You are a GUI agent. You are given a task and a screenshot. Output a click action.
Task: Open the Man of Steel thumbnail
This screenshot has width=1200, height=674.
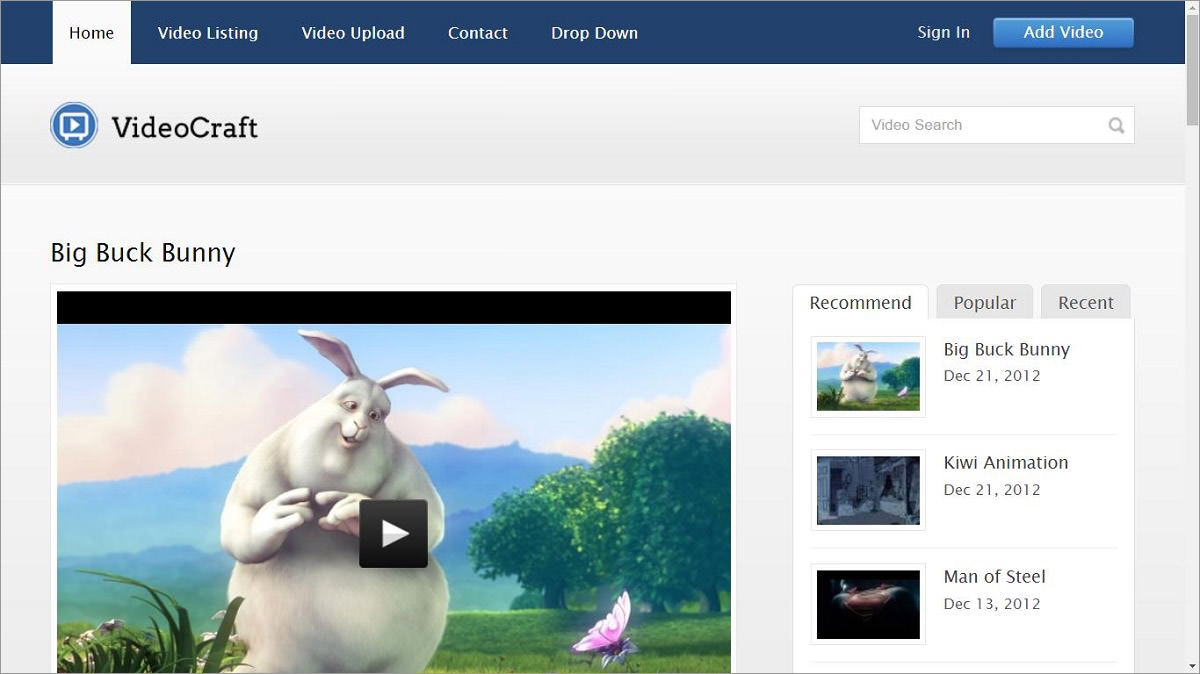868,604
